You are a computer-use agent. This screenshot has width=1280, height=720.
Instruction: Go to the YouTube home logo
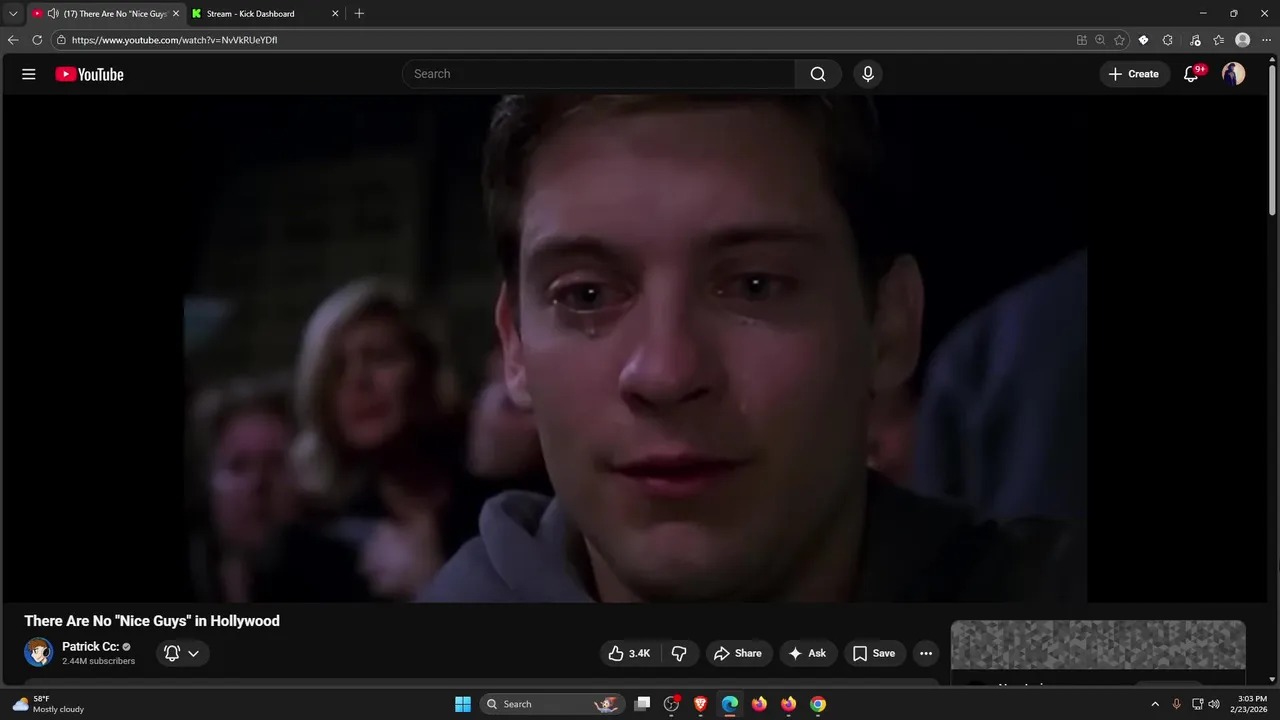coord(89,74)
